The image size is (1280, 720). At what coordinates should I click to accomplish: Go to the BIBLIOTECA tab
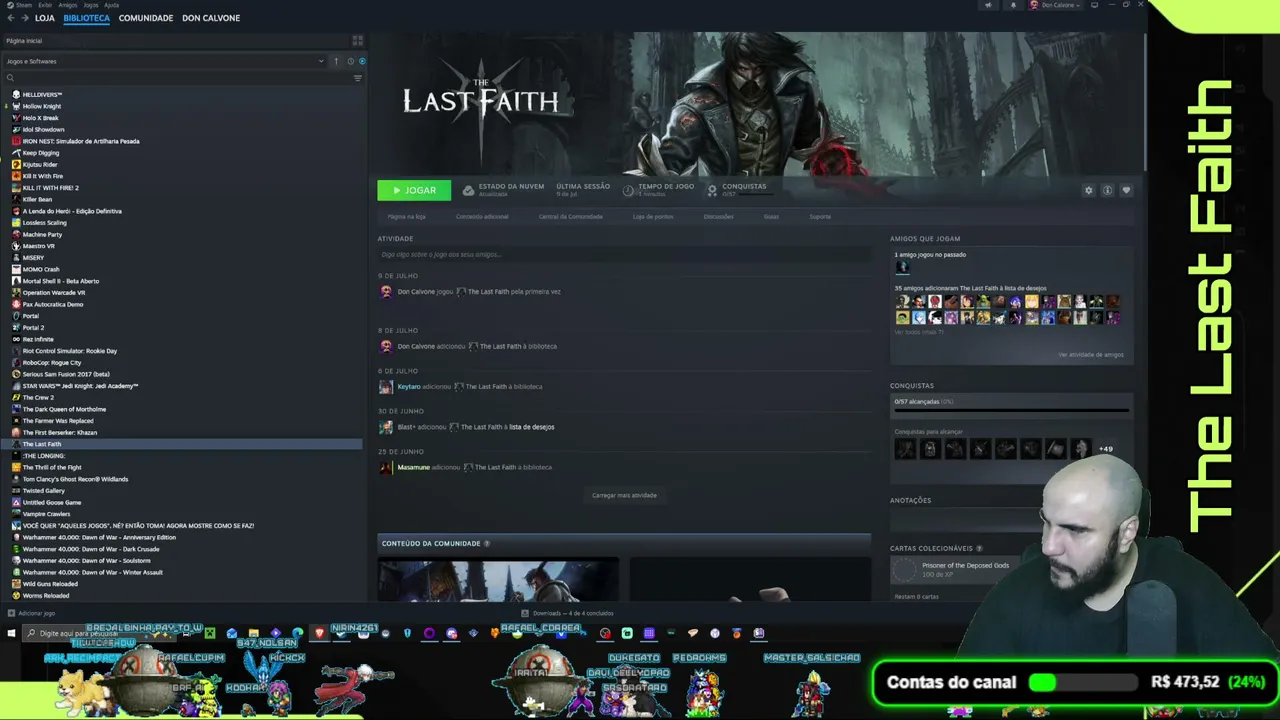tap(87, 18)
